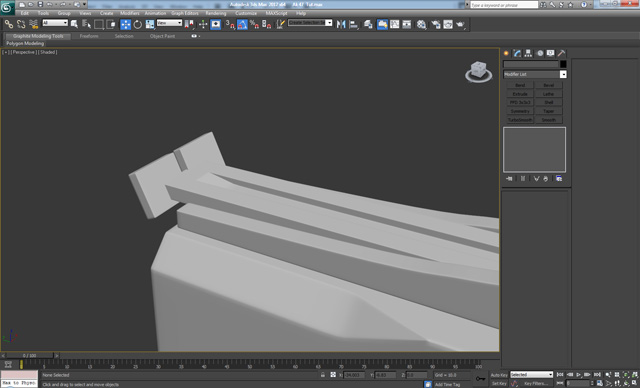Click the Bind to Space Warp icon
The height and width of the screenshot is (388, 640).
click(x=33, y=24)
